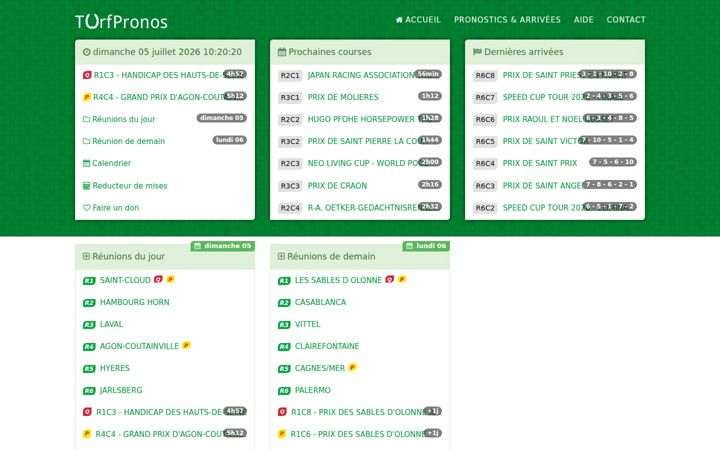Go to the AIDE page
Image resolution: width=720 pixels, height=450 pixels.
(x=584, y=20)
